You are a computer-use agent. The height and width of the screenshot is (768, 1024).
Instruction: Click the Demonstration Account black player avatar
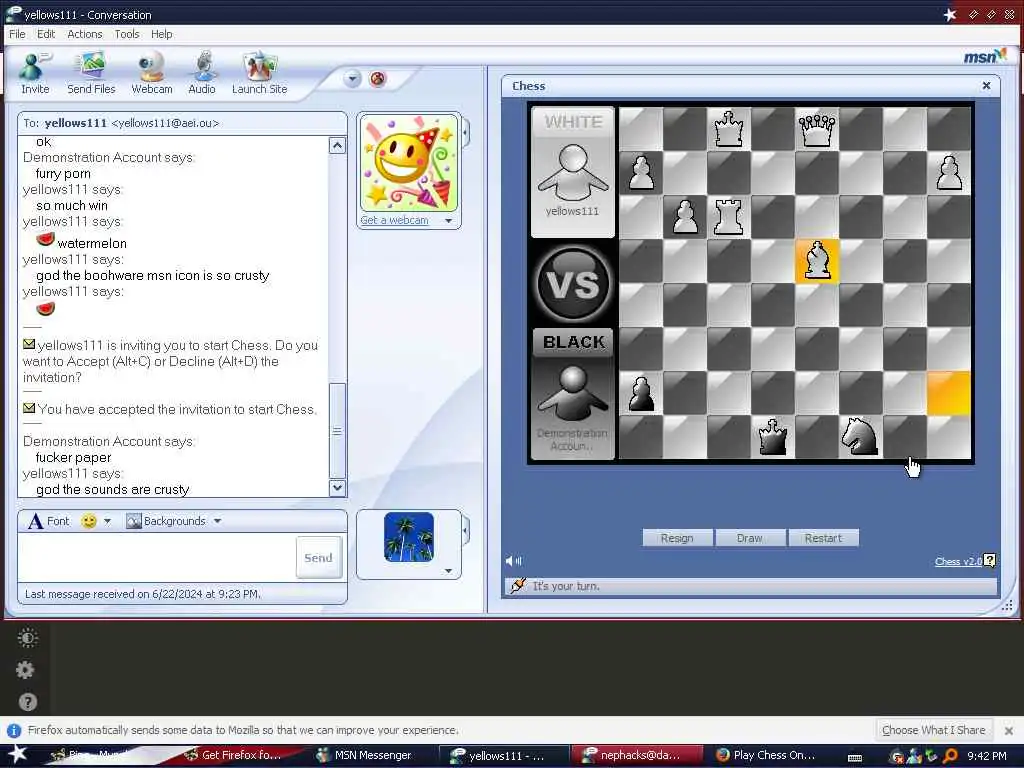coord(573,393)
